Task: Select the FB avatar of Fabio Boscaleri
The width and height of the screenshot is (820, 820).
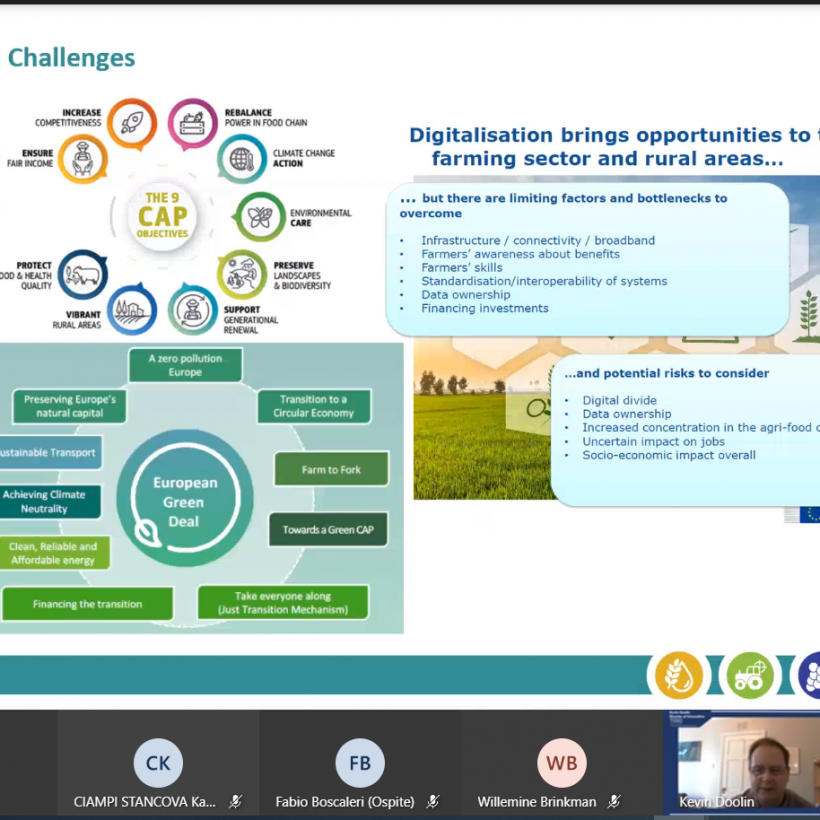Action: (360, 763)
